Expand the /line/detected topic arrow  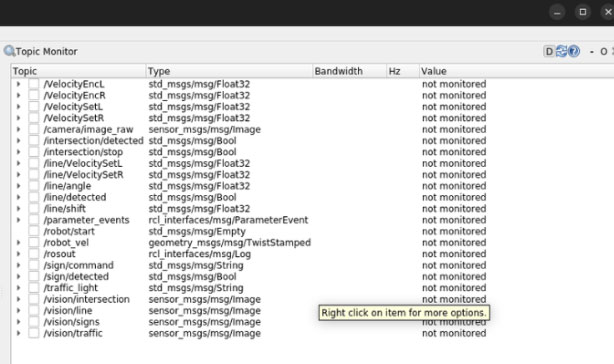pos(18,197)
